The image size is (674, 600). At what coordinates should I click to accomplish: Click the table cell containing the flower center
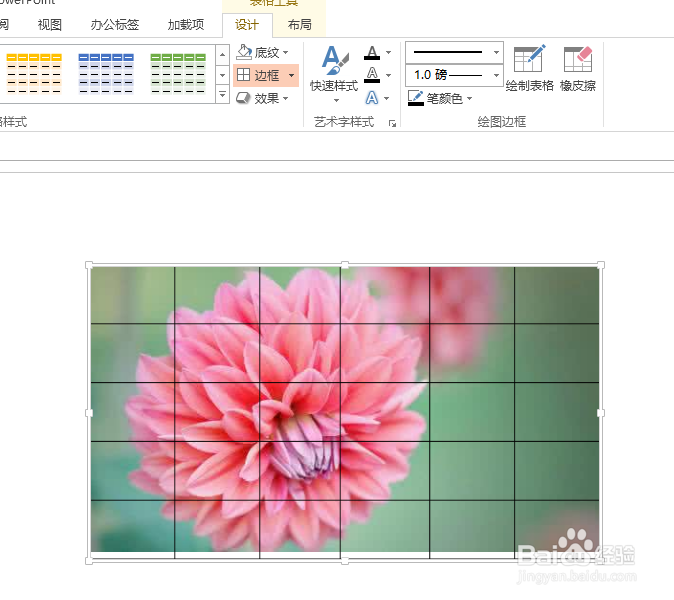pos(300,471)
